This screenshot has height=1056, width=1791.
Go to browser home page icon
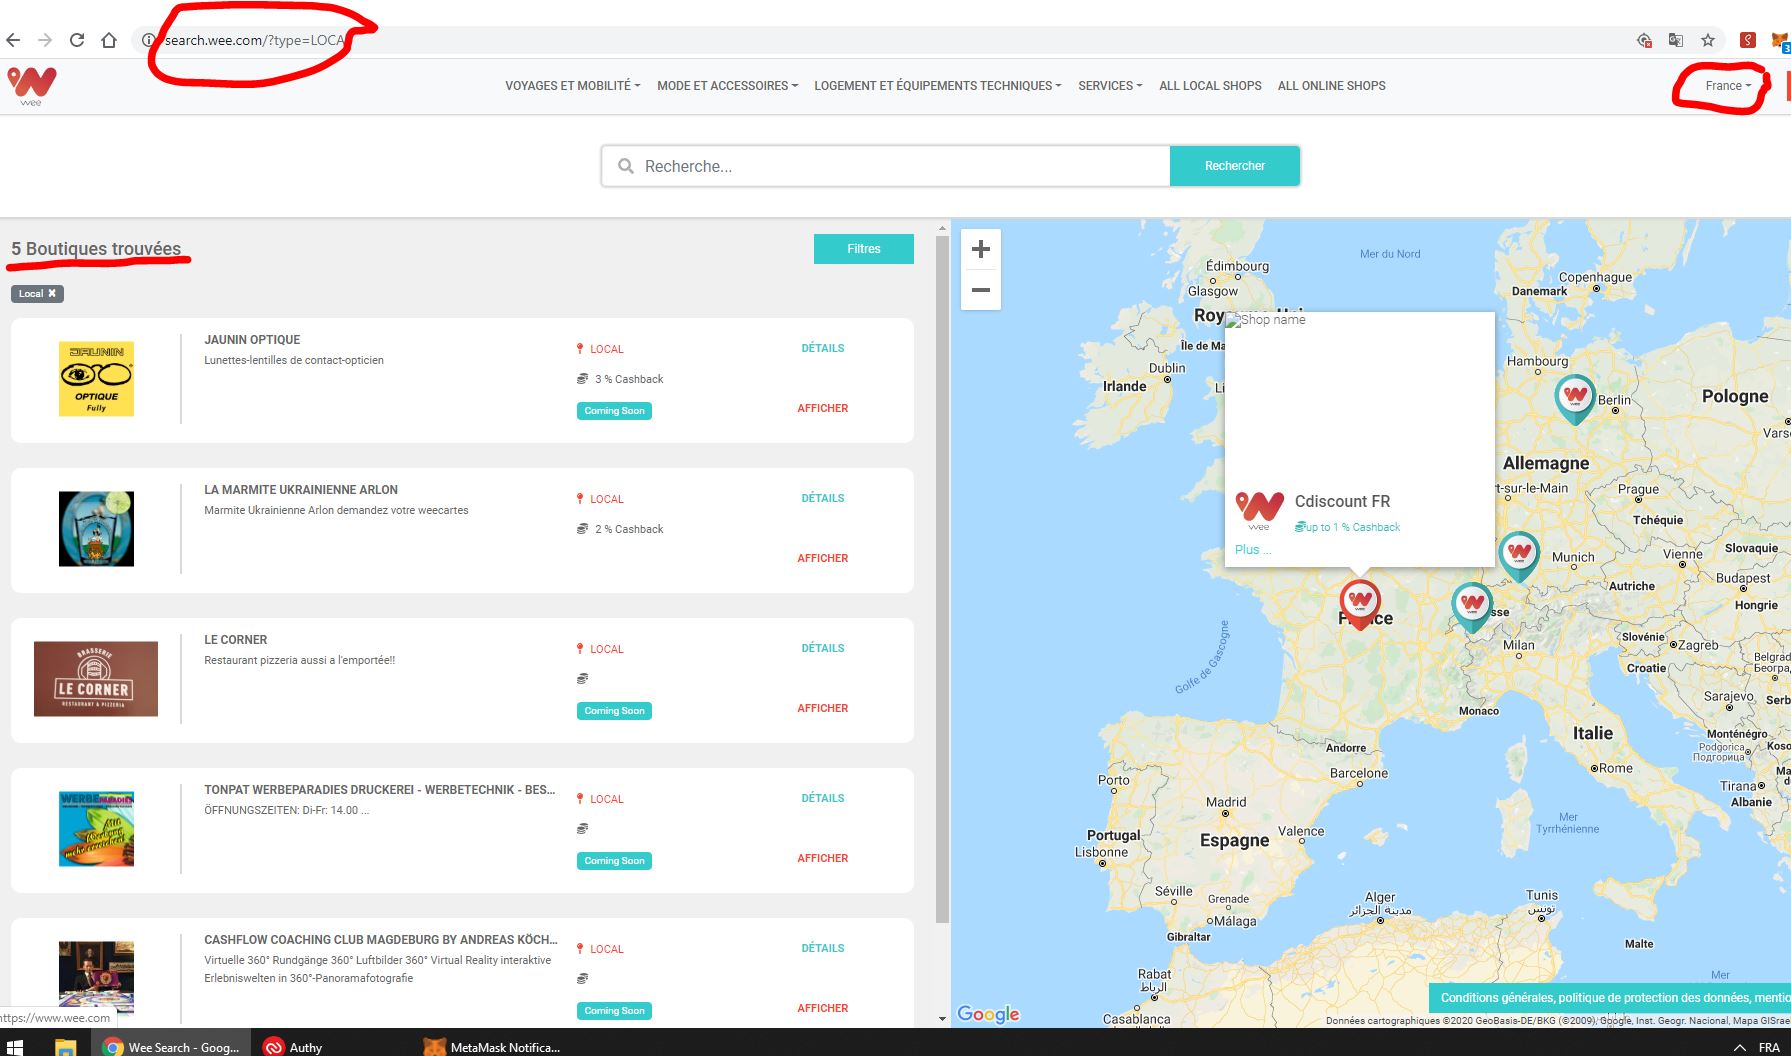109,40
